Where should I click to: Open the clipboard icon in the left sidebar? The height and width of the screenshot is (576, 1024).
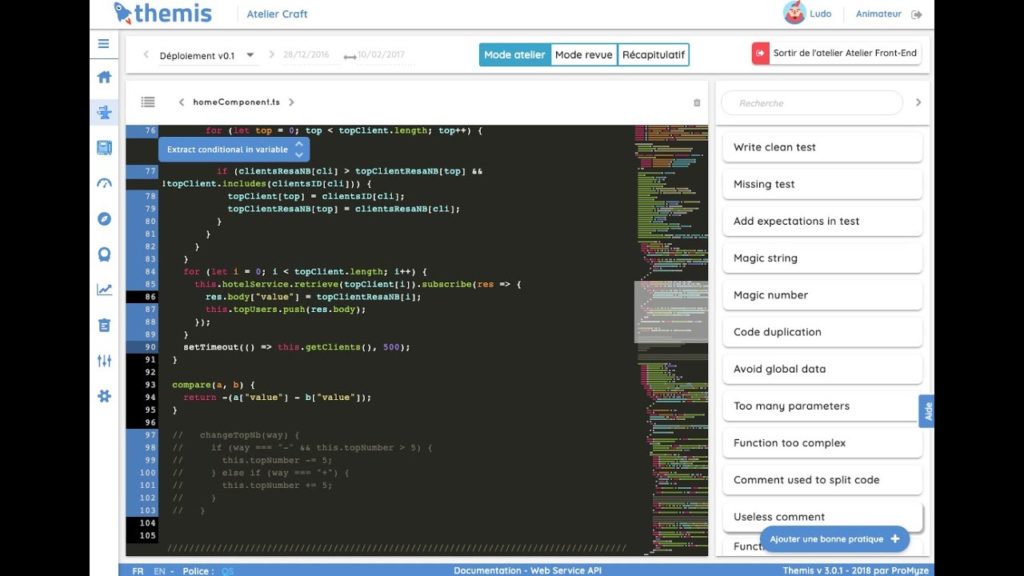[104, 324]
